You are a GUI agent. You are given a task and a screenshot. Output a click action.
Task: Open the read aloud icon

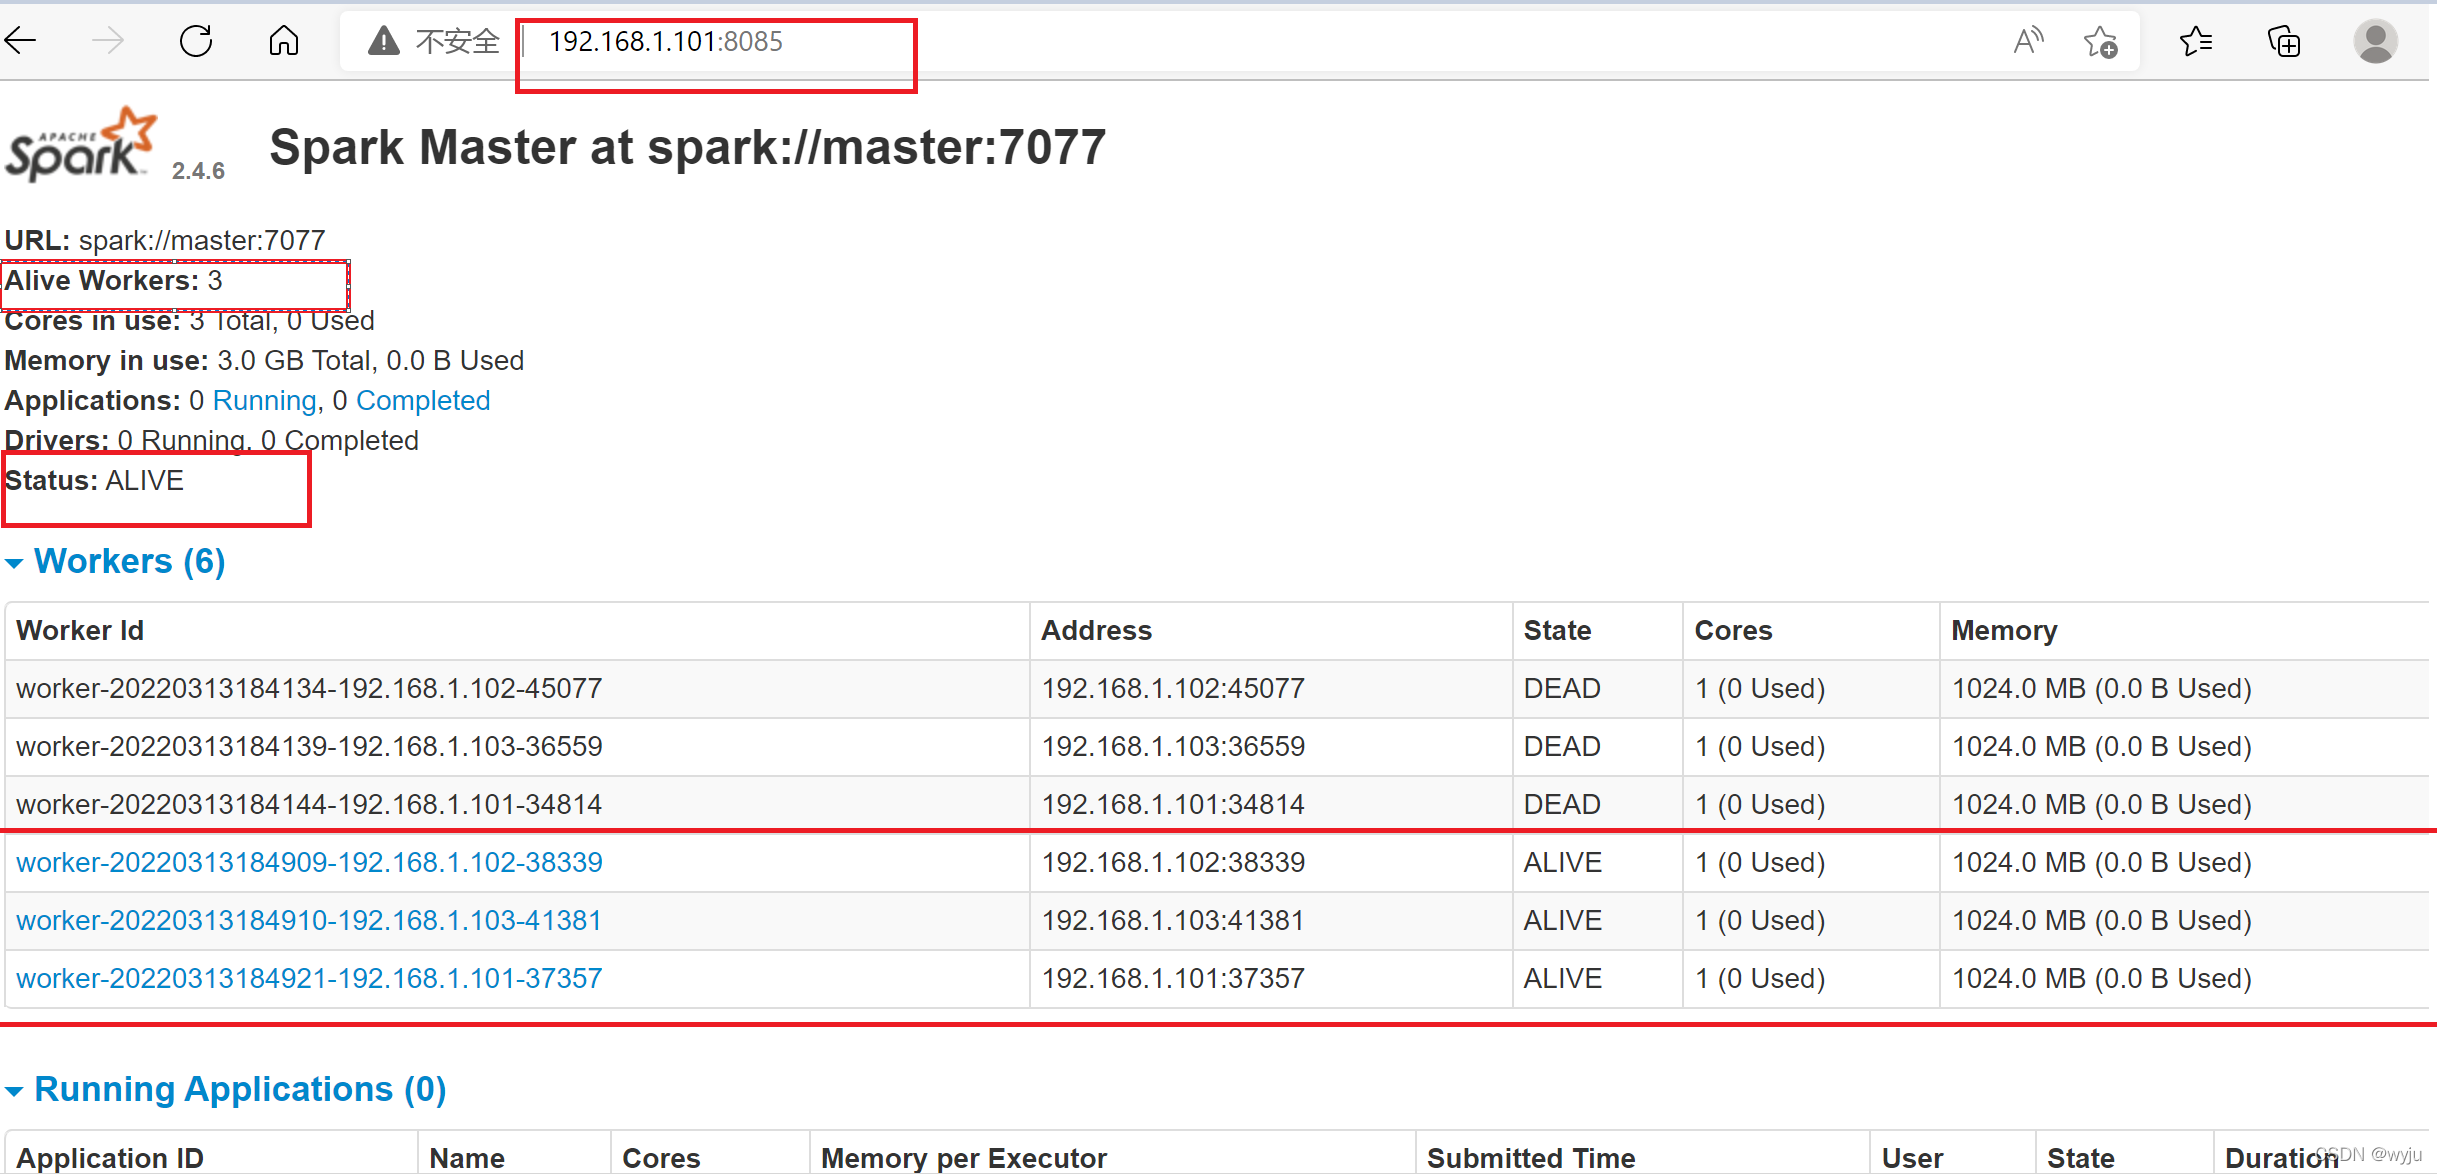pyautogui.click(x=2028, y=41)
